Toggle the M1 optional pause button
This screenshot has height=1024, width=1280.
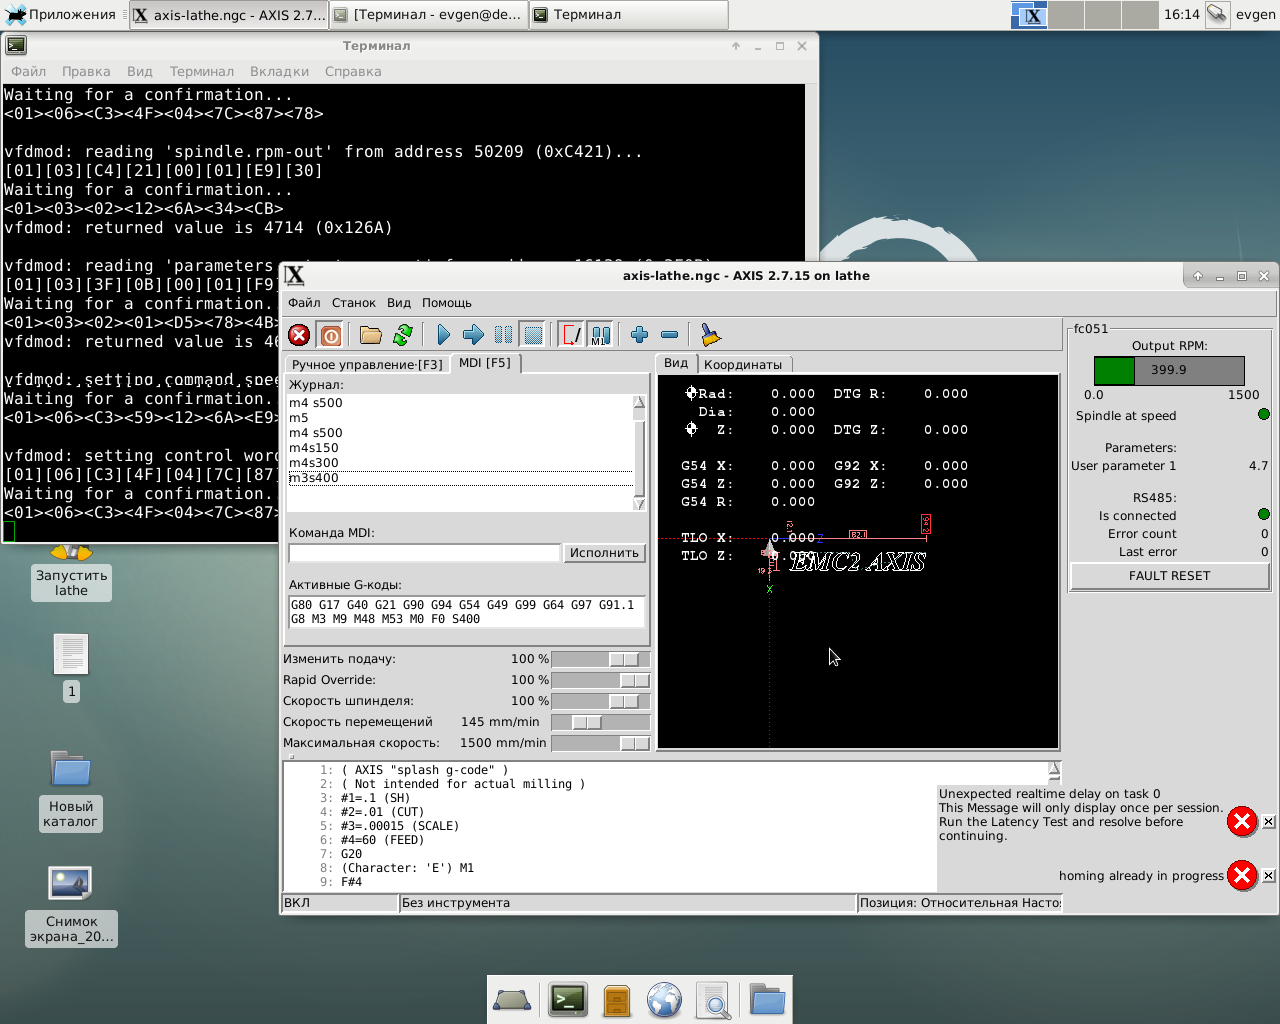(600, 335)
